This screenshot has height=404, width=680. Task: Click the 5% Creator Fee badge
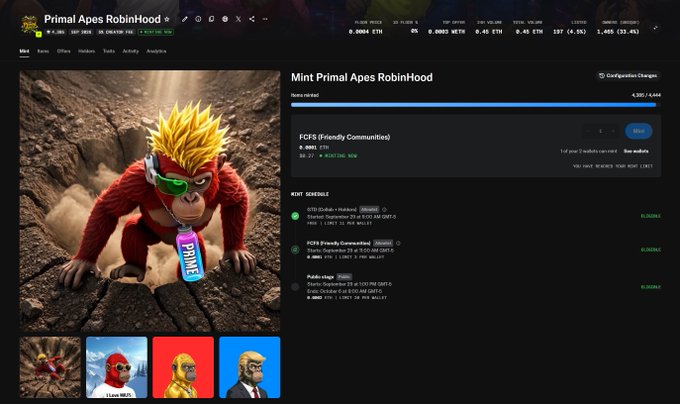tap(115, 32)
